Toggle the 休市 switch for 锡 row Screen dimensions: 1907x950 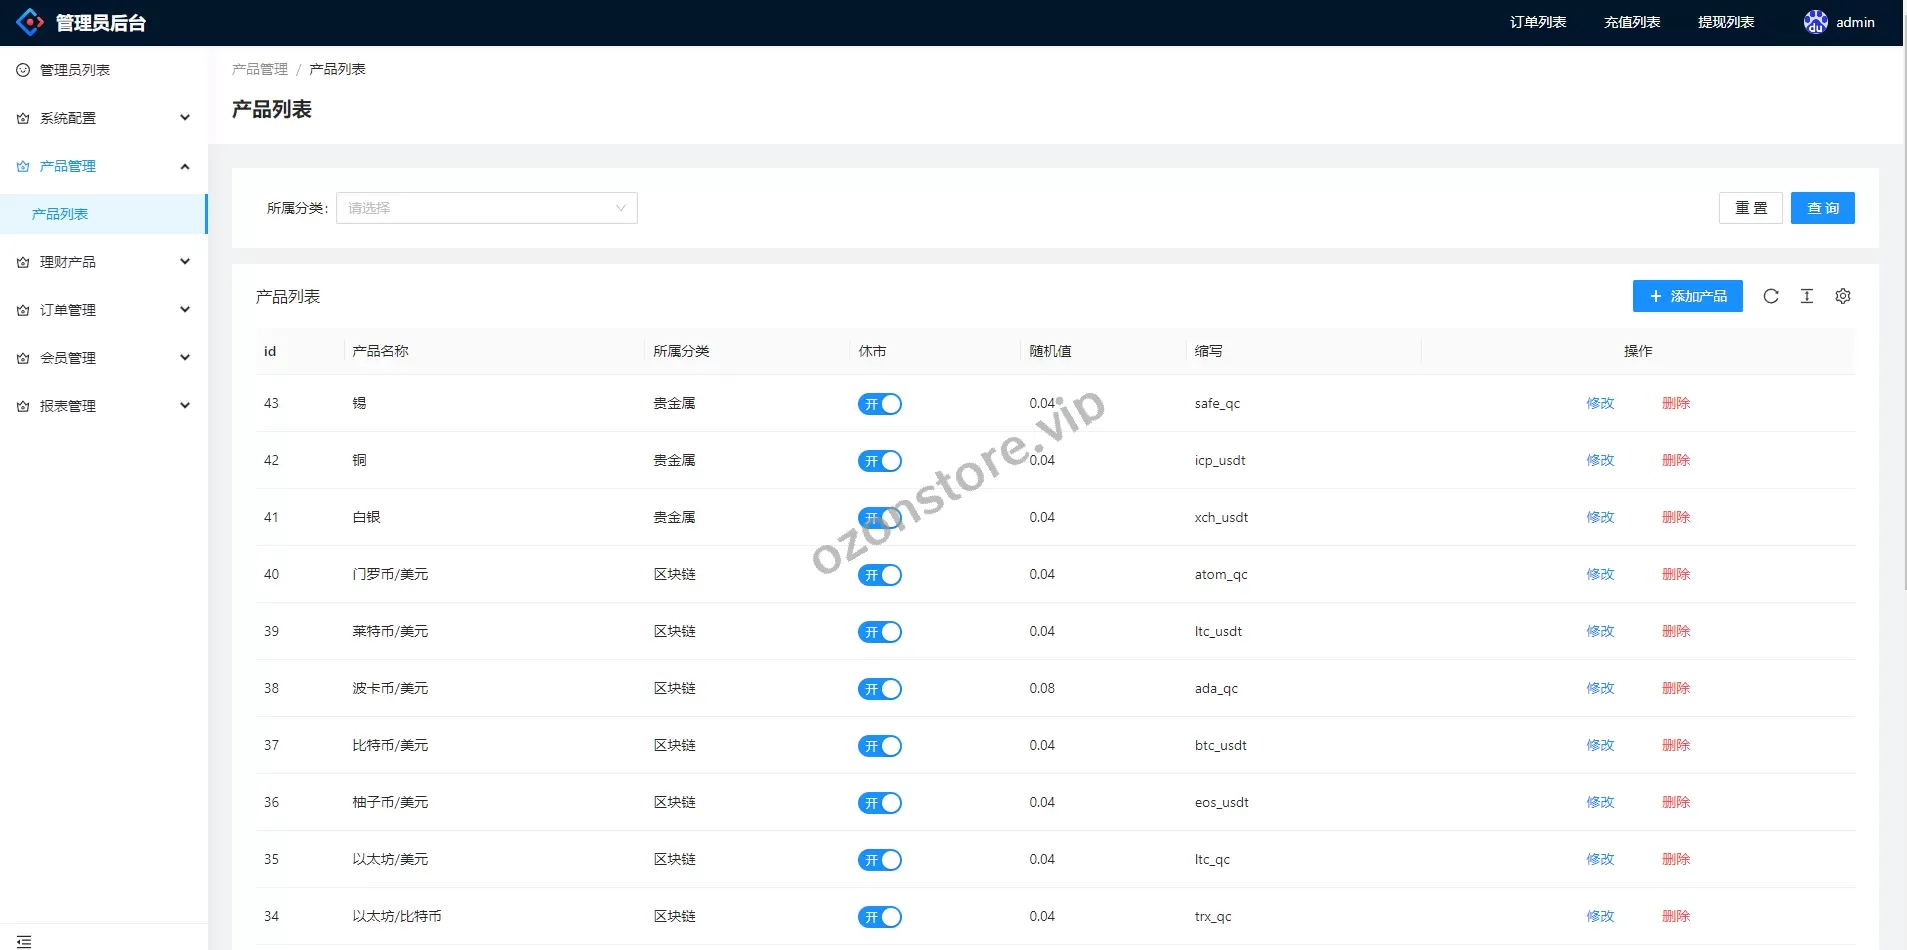click(879, 404)
